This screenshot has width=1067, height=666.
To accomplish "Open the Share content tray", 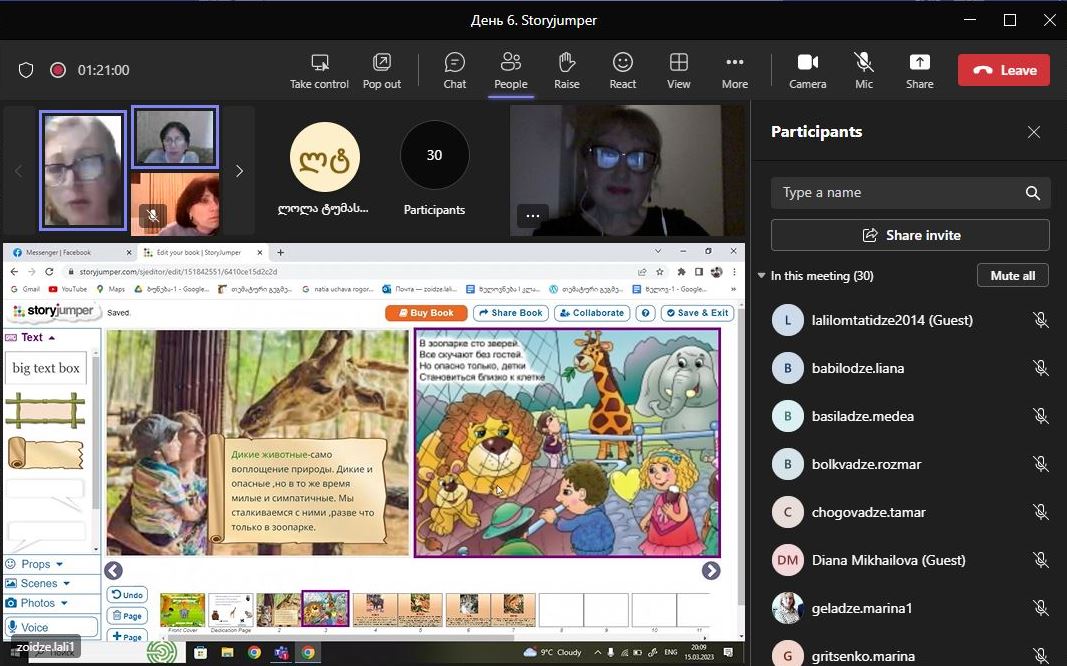I will pyautogui.click(x=919, y=71).
